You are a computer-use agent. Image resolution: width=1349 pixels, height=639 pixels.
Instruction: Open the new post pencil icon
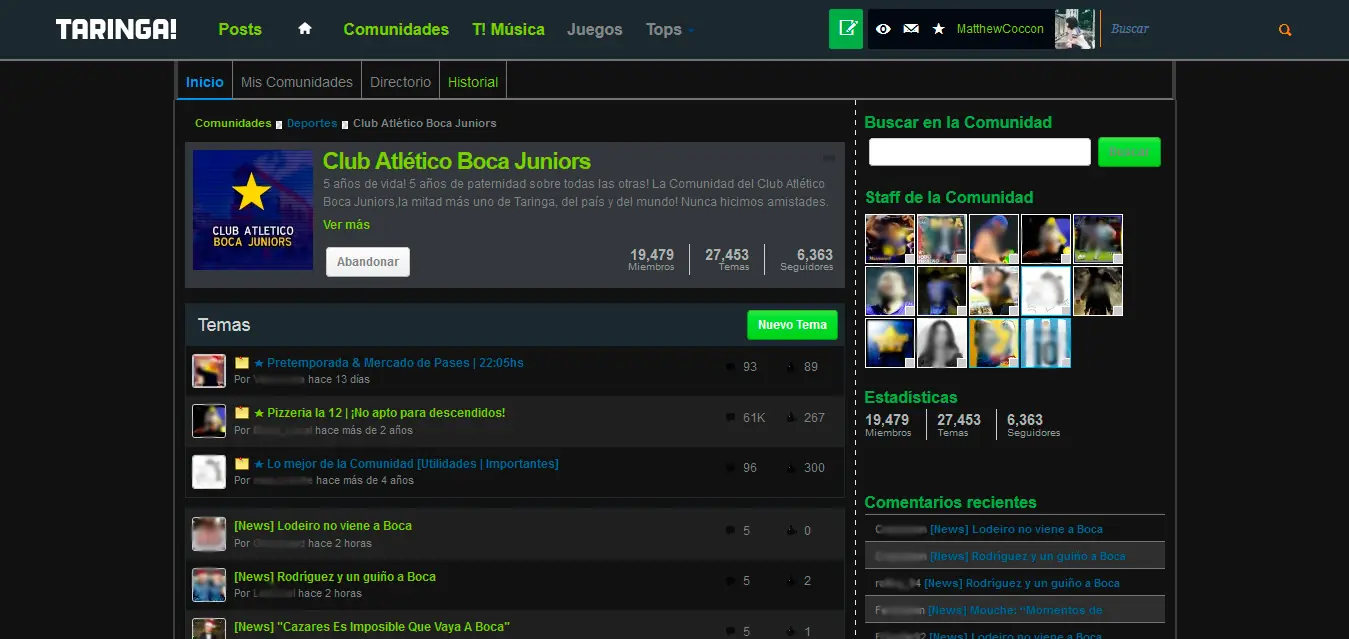point(846,29)
